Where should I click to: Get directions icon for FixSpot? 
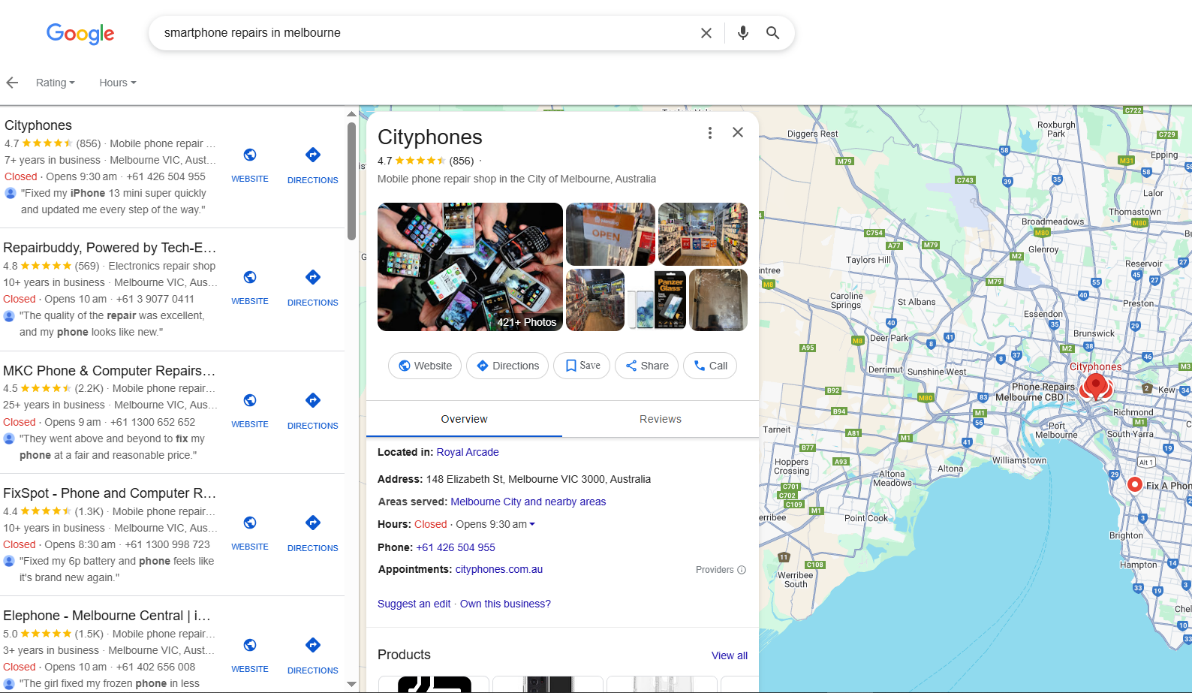(312, 523)
